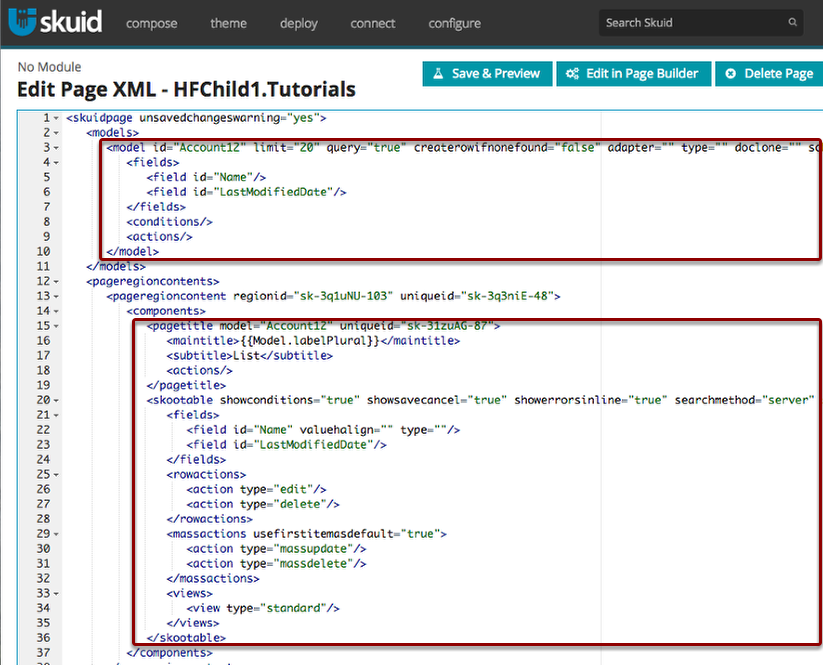The image size is (823, 665).
Task: Collapse line 3 model fold arrow
Action: [x=56, y=148]
